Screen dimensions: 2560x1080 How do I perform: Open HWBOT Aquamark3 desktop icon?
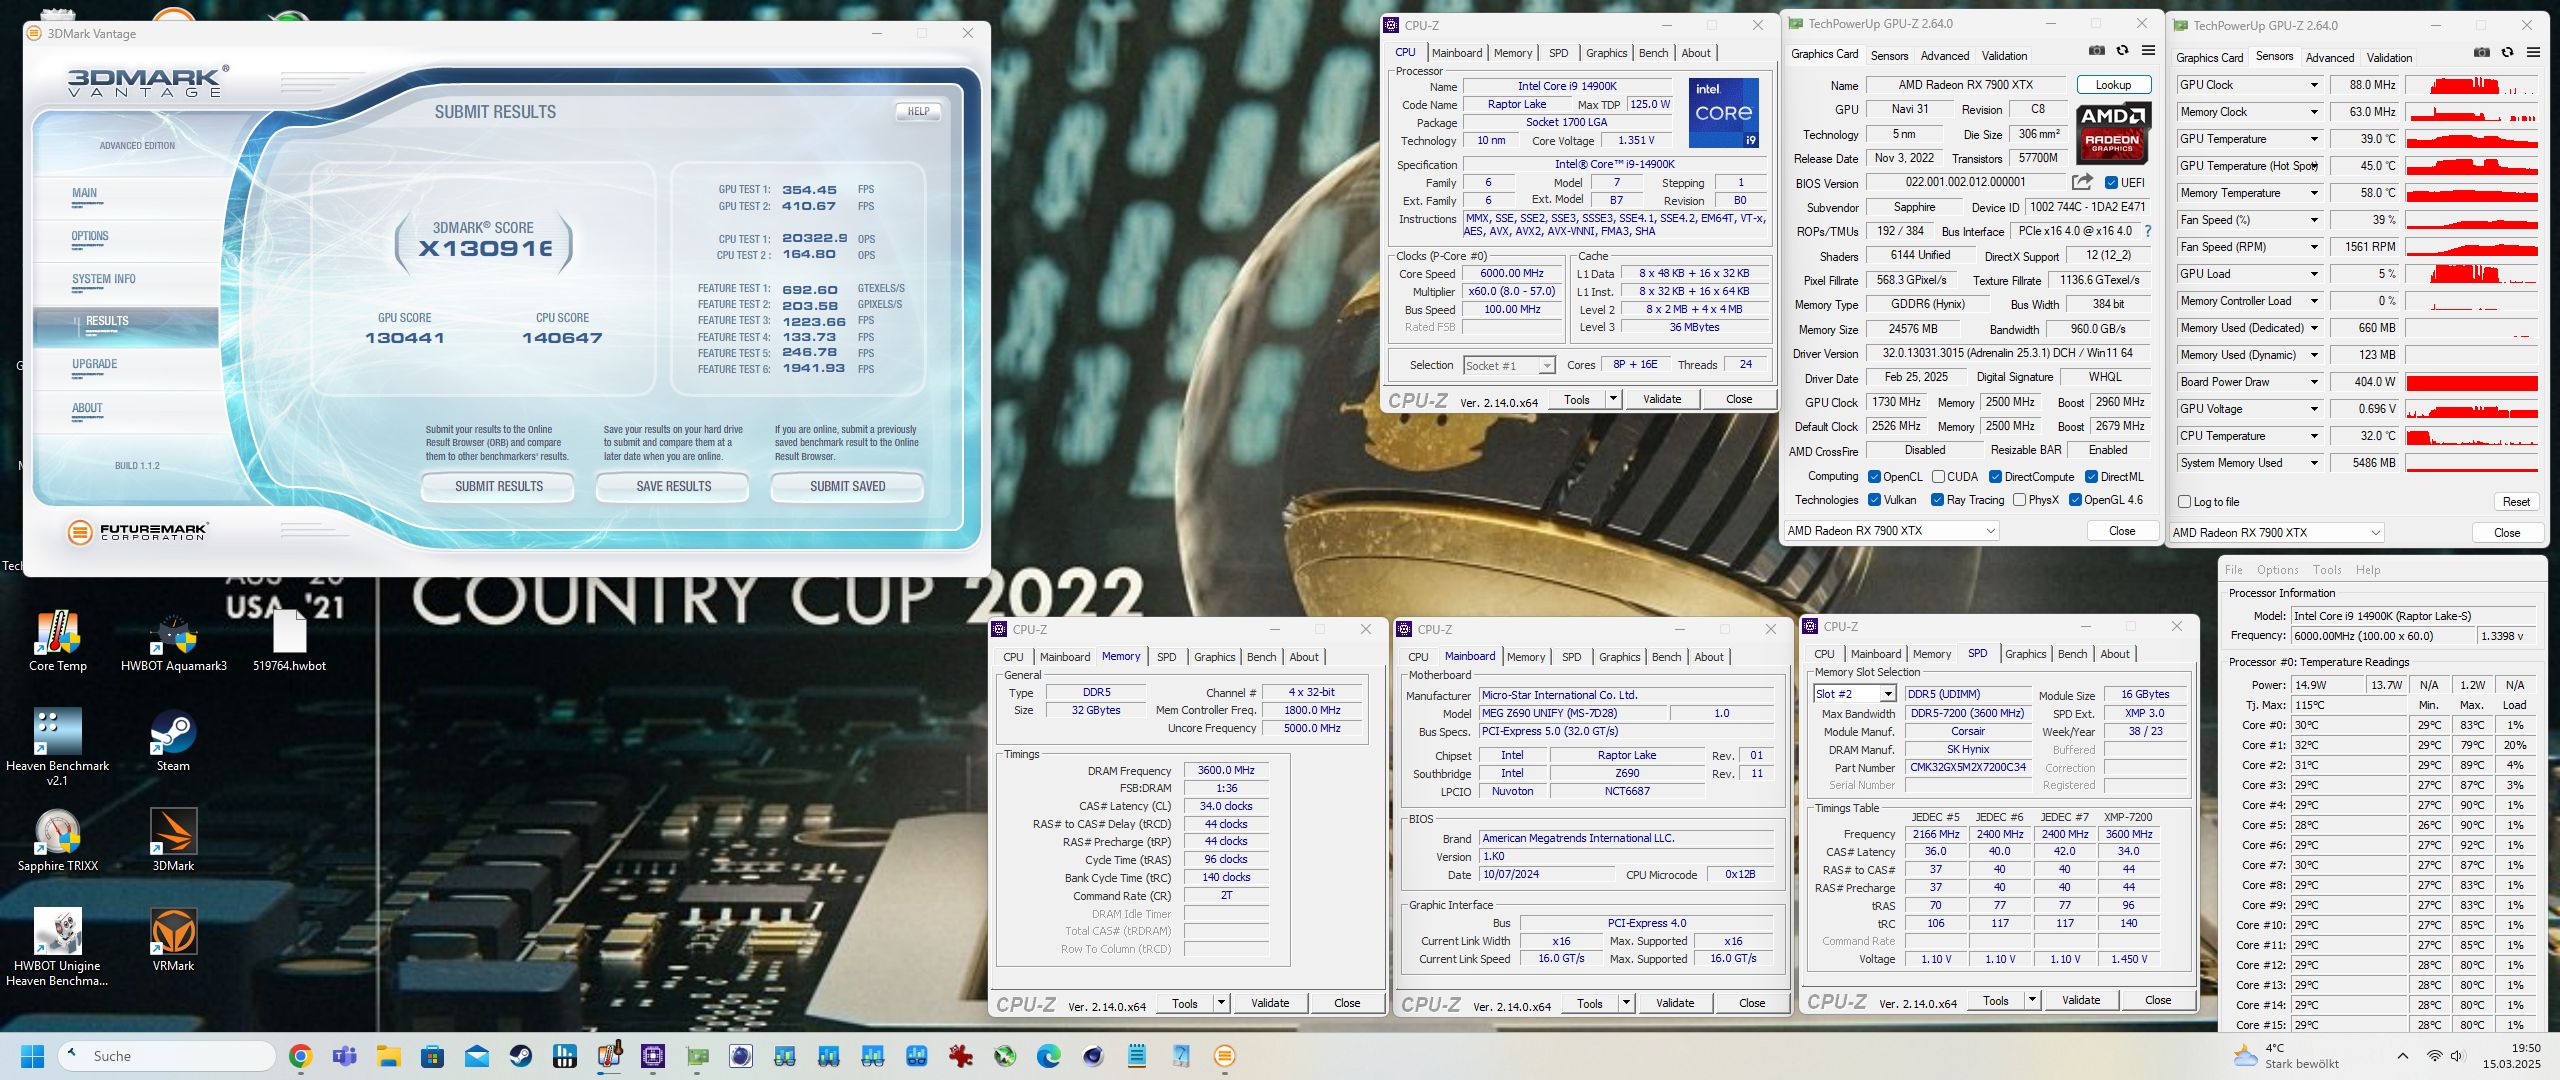pyautogui.click(x=174, y=640)
